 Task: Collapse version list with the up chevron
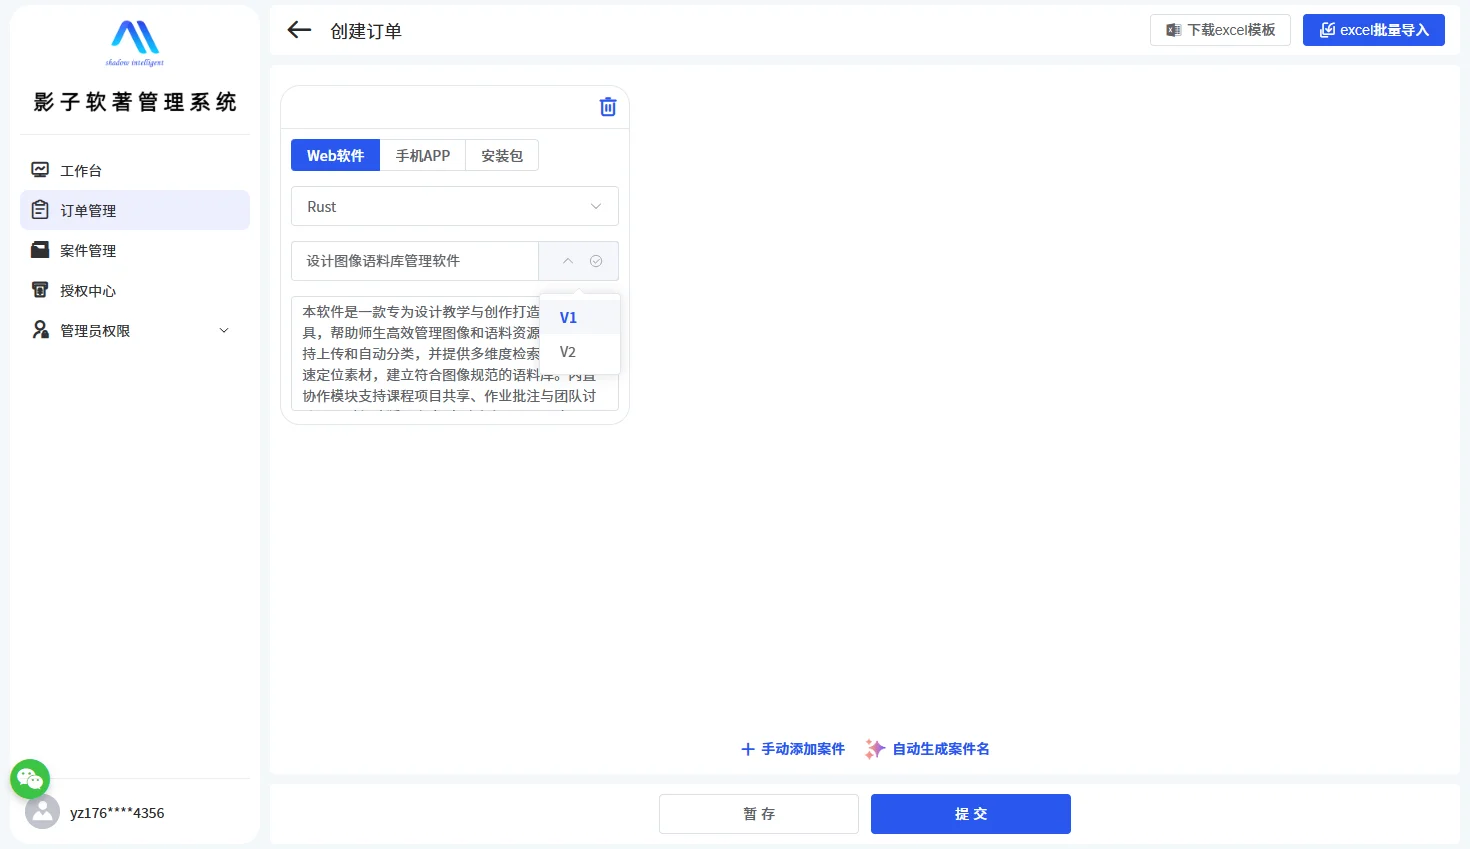[567, 261]
